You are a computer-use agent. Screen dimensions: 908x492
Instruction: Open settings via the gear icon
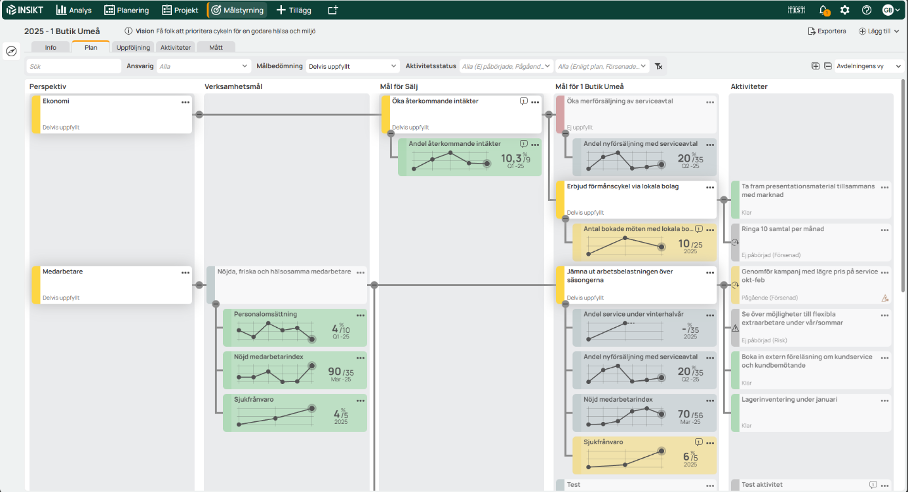(845, 10)
